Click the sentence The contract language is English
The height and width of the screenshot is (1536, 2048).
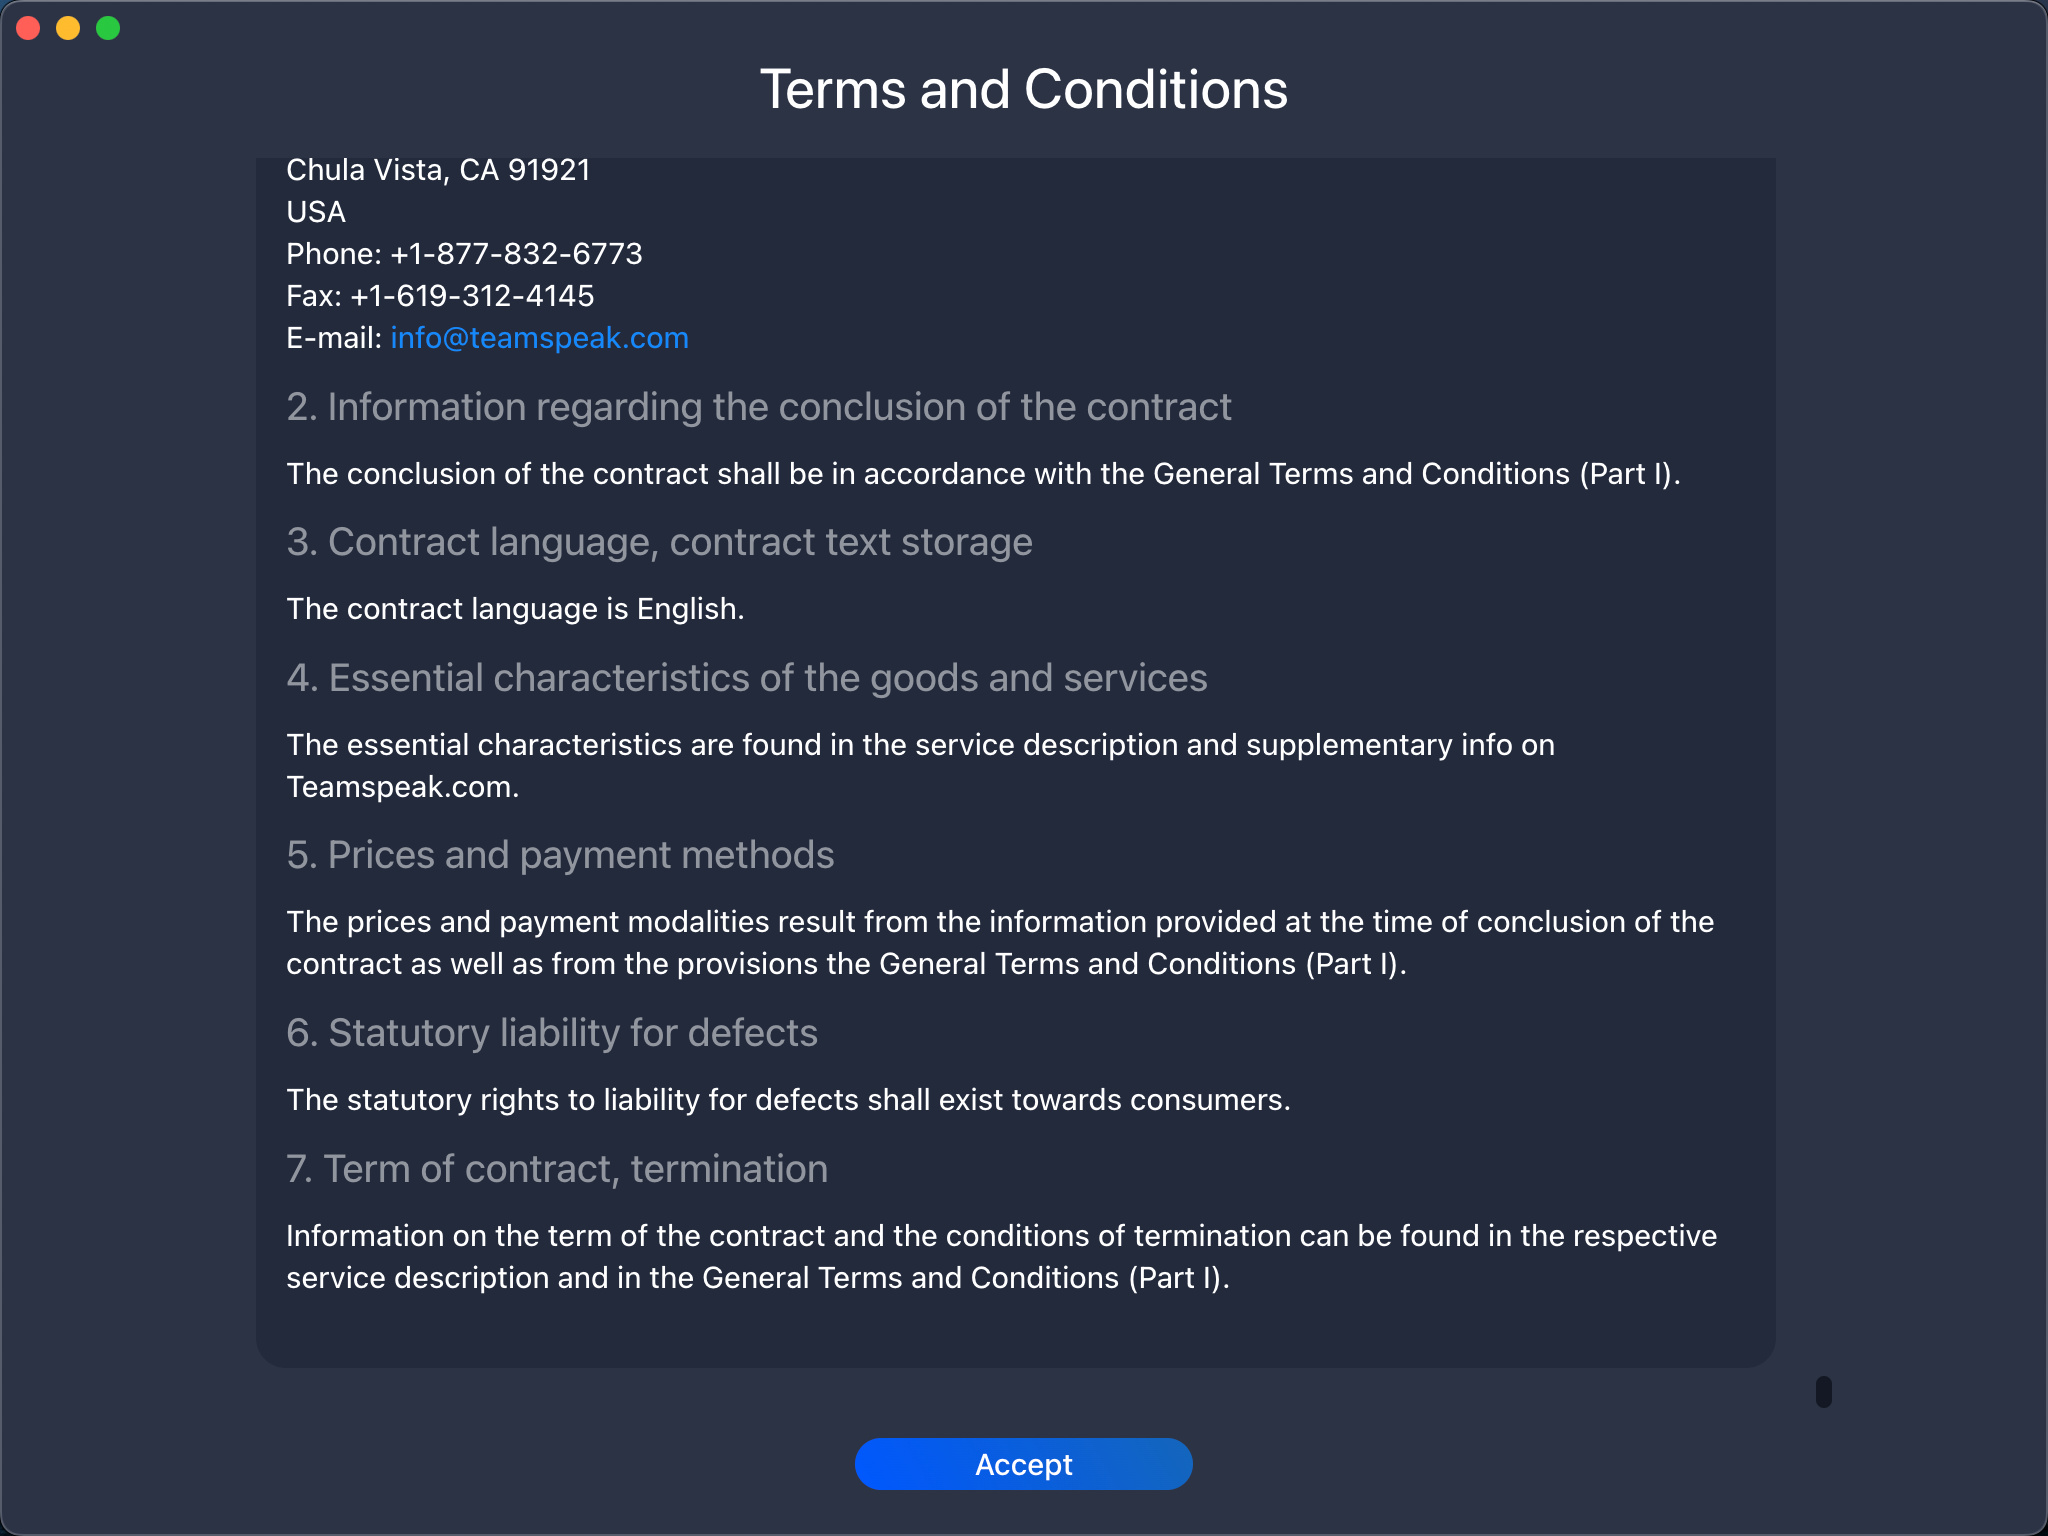[x=515, y=609]
